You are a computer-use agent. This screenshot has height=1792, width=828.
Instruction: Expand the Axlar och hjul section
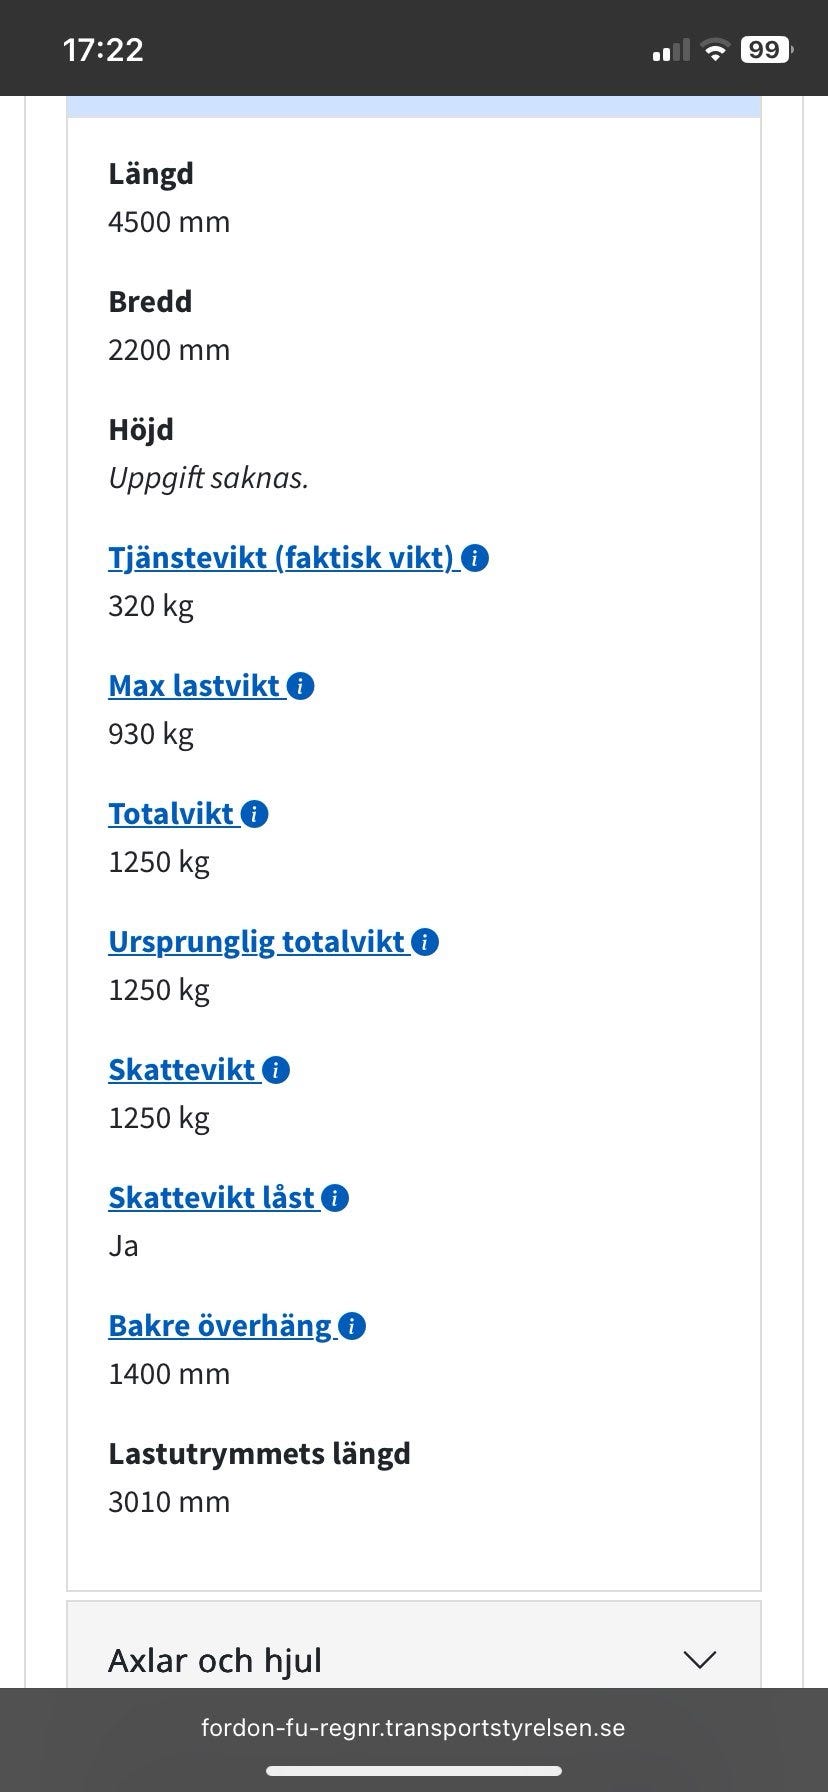click(215, 1661)
